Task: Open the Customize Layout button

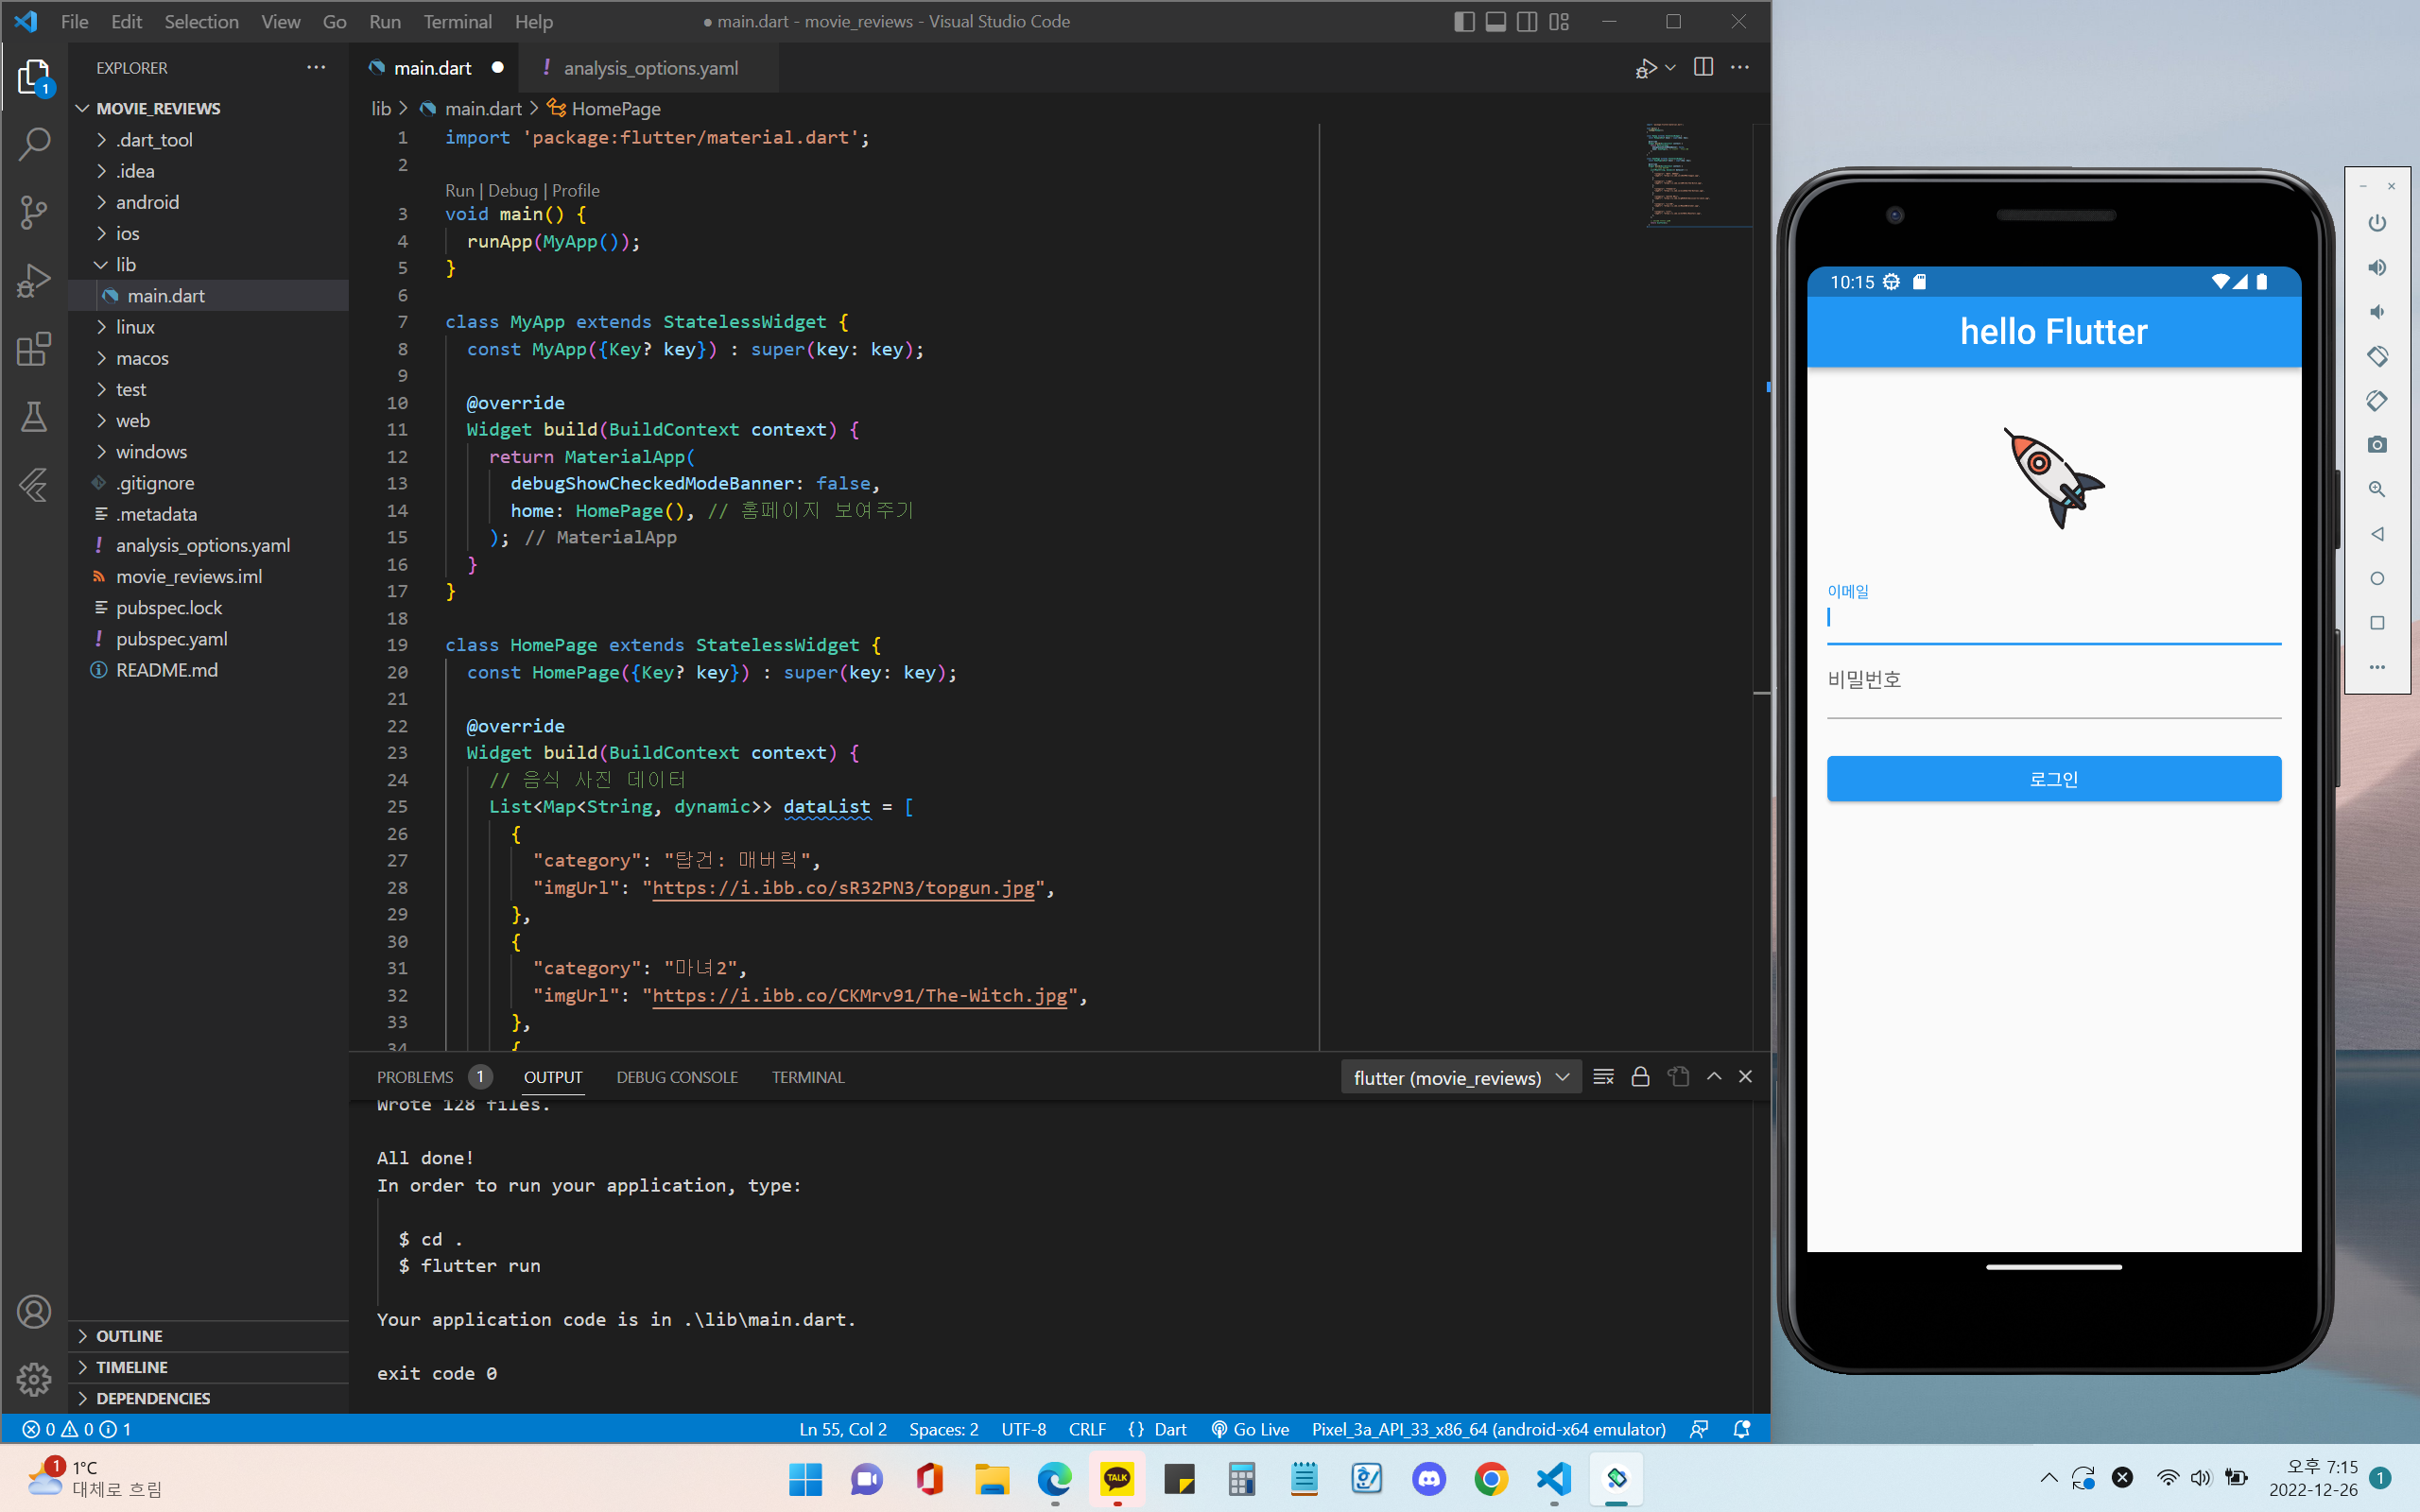Action: [x=1559, y=21]
